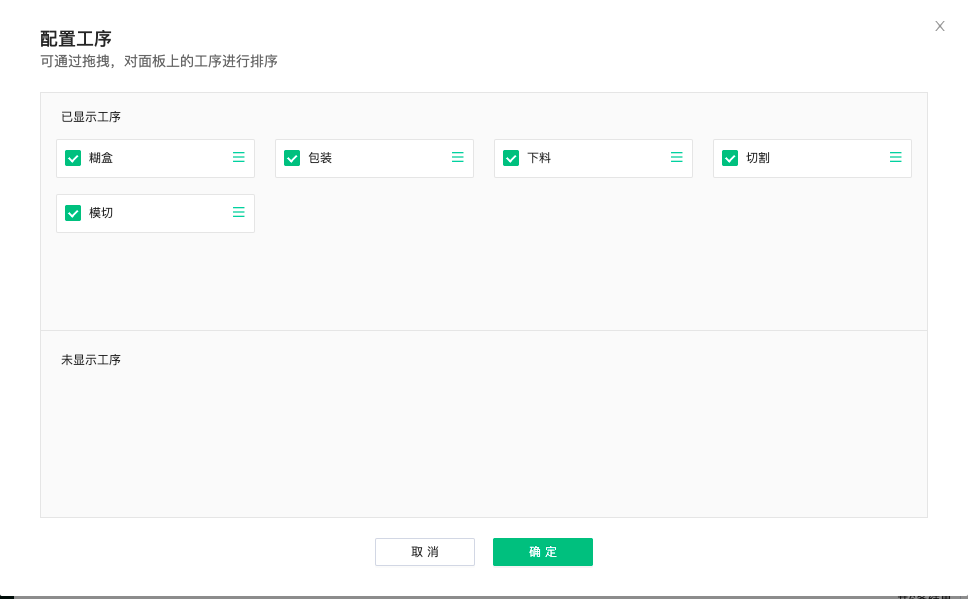Hide 模切 by unchecking its box
The width and height of the screenshot is (968, 599).
[x=73, y=213]
